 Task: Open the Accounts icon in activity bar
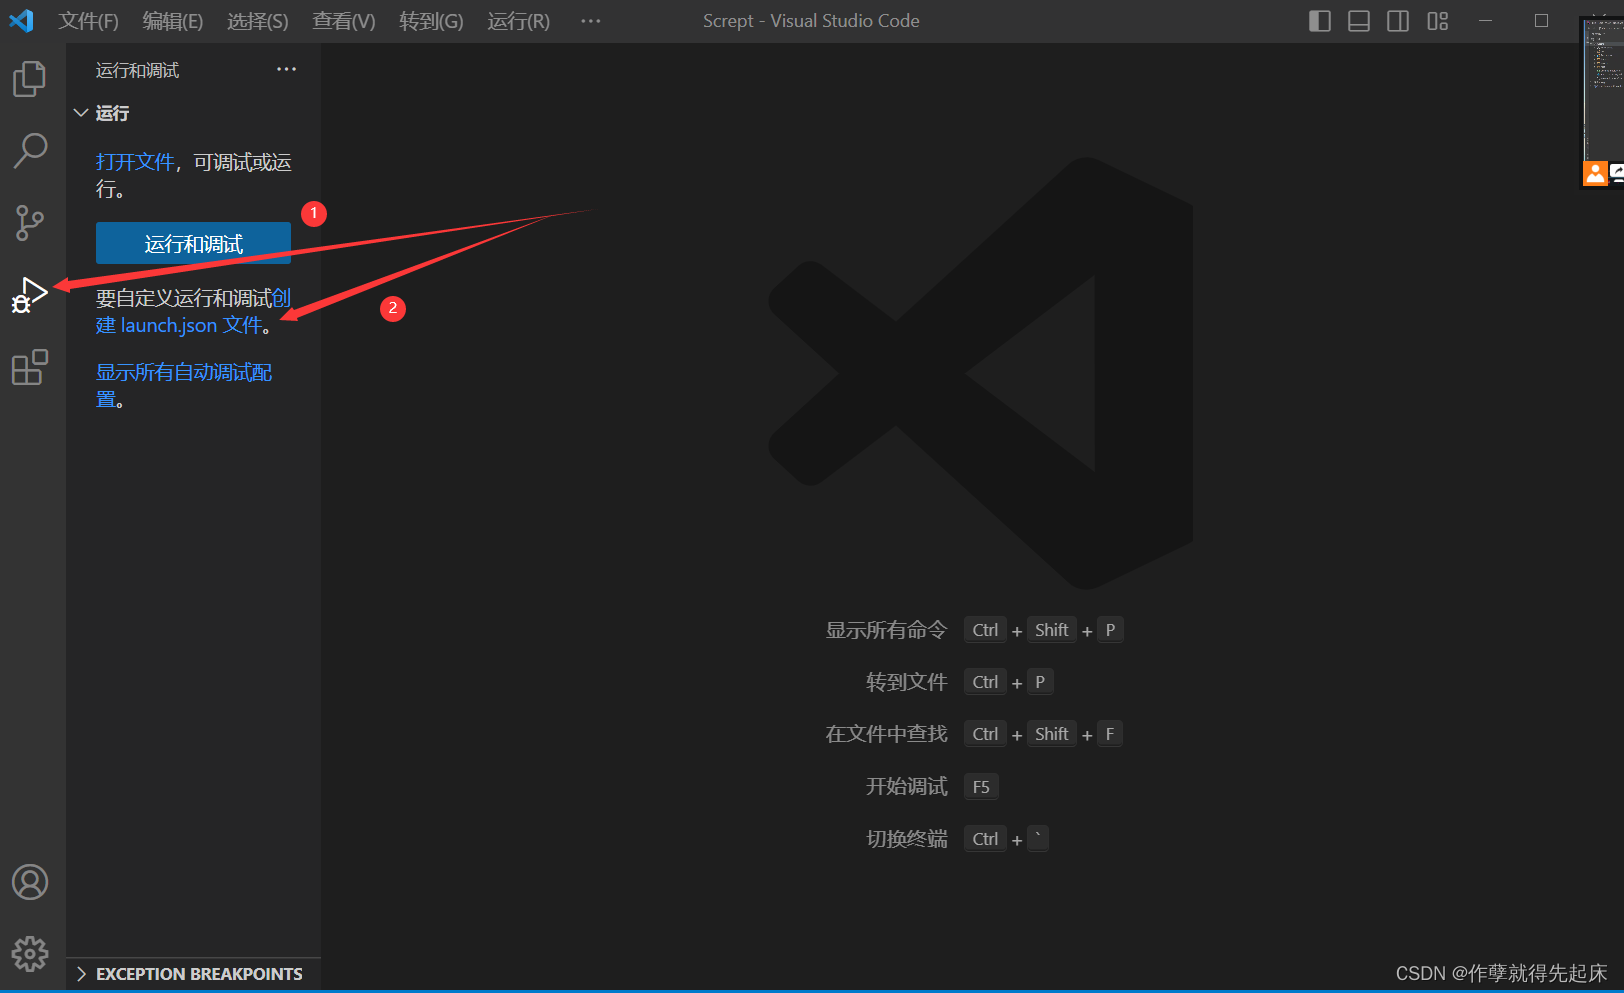(x=29, y=882)
